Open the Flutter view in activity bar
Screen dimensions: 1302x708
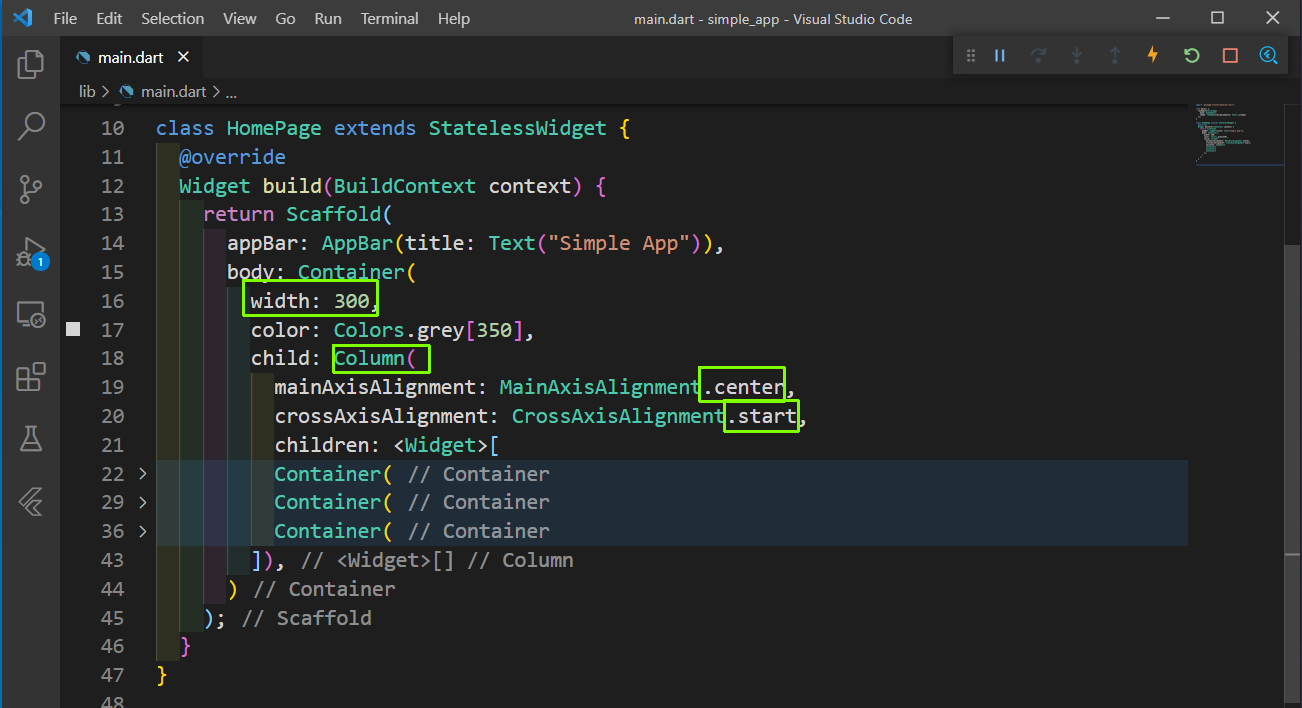31,503
